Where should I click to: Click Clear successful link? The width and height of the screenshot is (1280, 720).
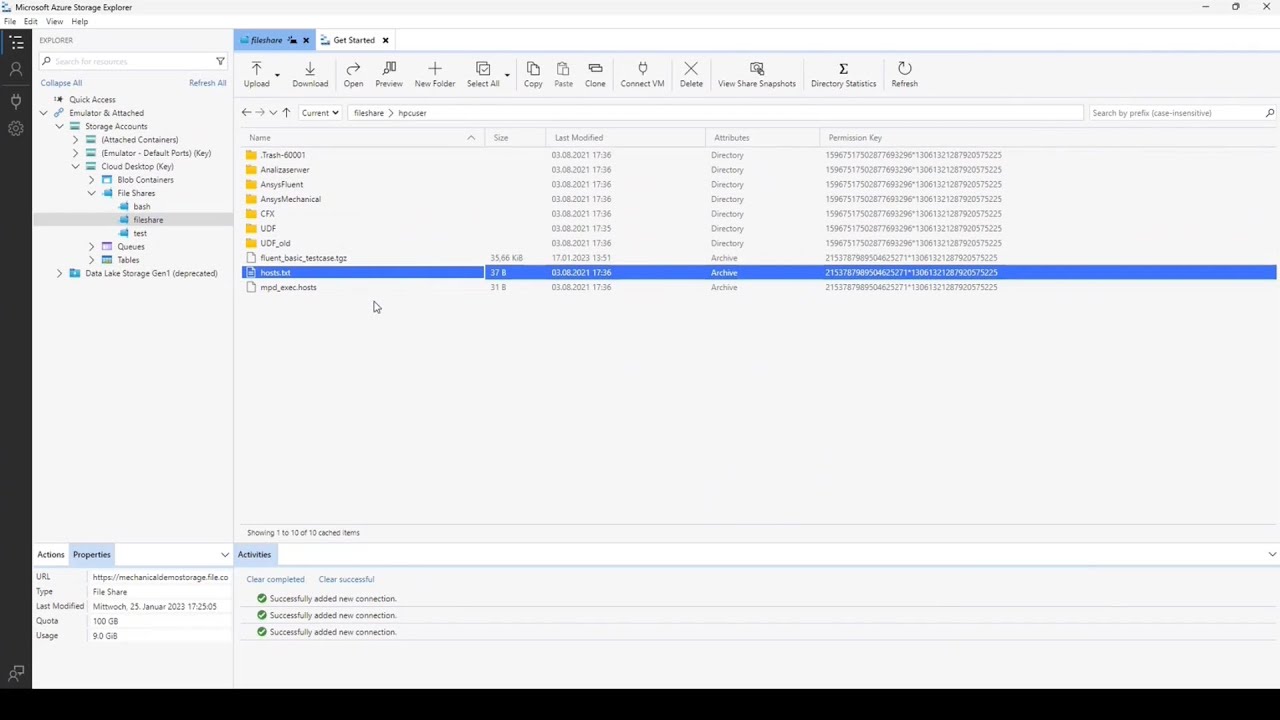[x=346, y=579]
